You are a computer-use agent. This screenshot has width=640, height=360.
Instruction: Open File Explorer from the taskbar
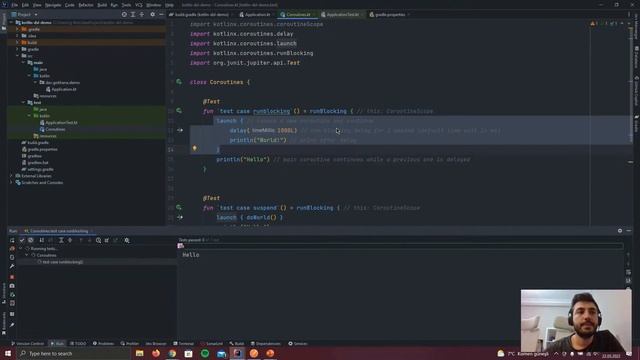[x=140, y=353]
